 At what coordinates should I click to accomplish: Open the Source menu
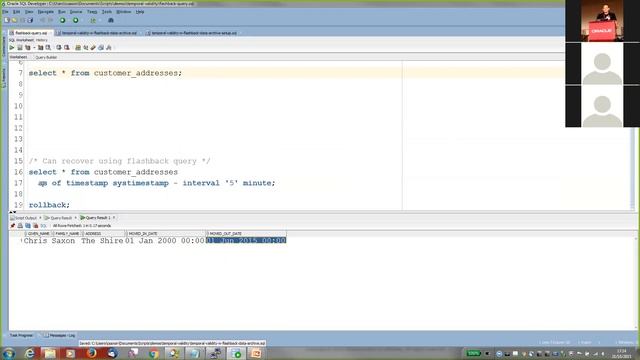(x=76, y=12)
